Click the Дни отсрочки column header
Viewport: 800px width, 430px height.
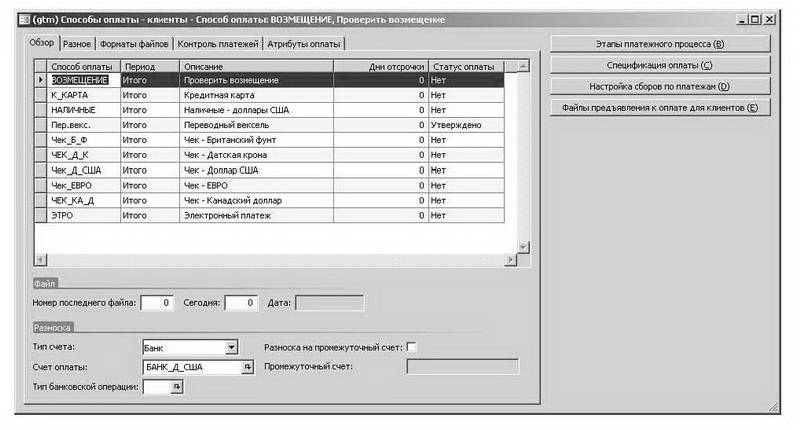click(x=381, y=66)
